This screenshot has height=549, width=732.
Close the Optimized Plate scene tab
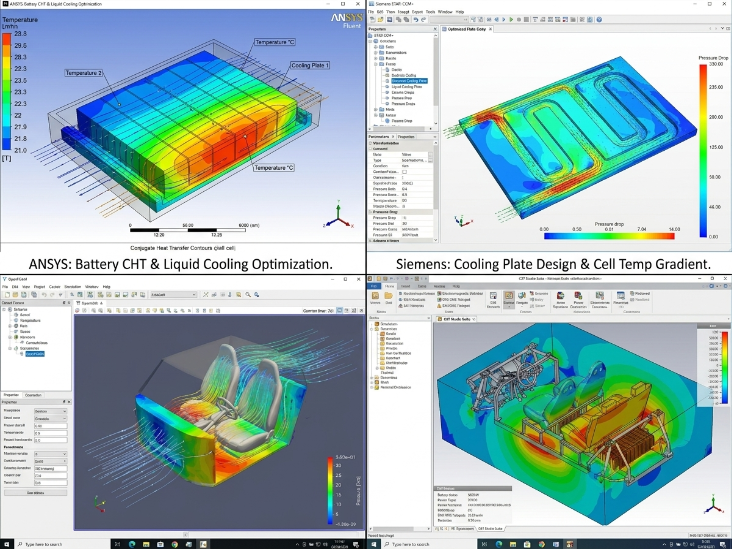[x=491, y=29]
